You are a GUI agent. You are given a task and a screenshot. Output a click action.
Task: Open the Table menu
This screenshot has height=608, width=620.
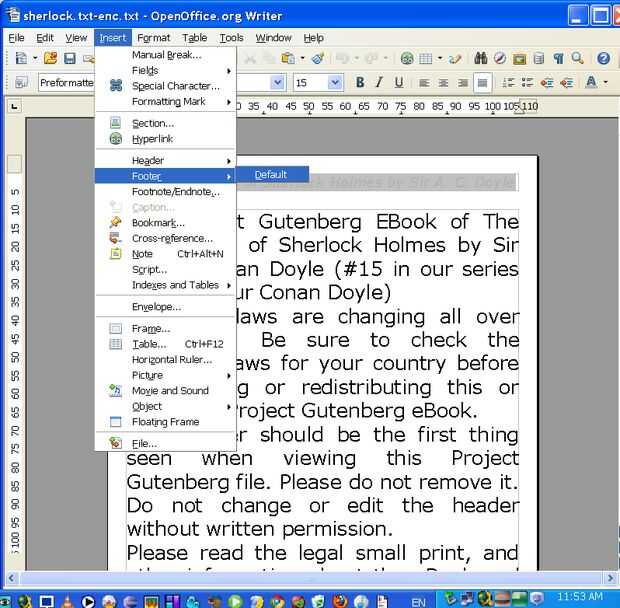click(x=195, y=38)
